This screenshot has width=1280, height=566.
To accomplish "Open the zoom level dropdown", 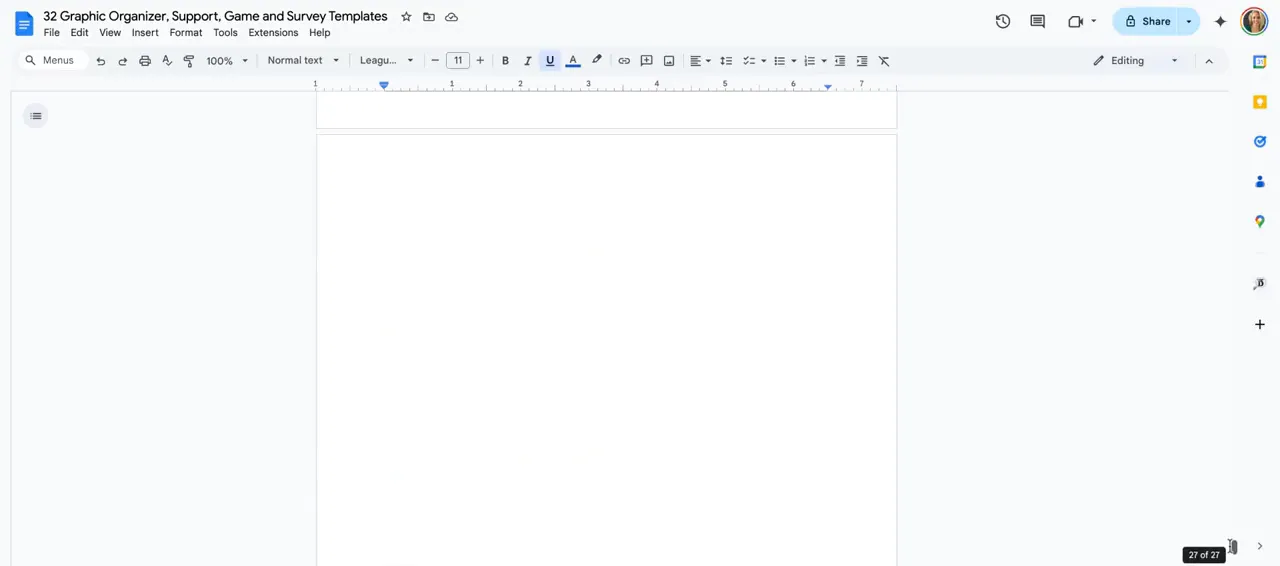I will [x=227, y=61].
